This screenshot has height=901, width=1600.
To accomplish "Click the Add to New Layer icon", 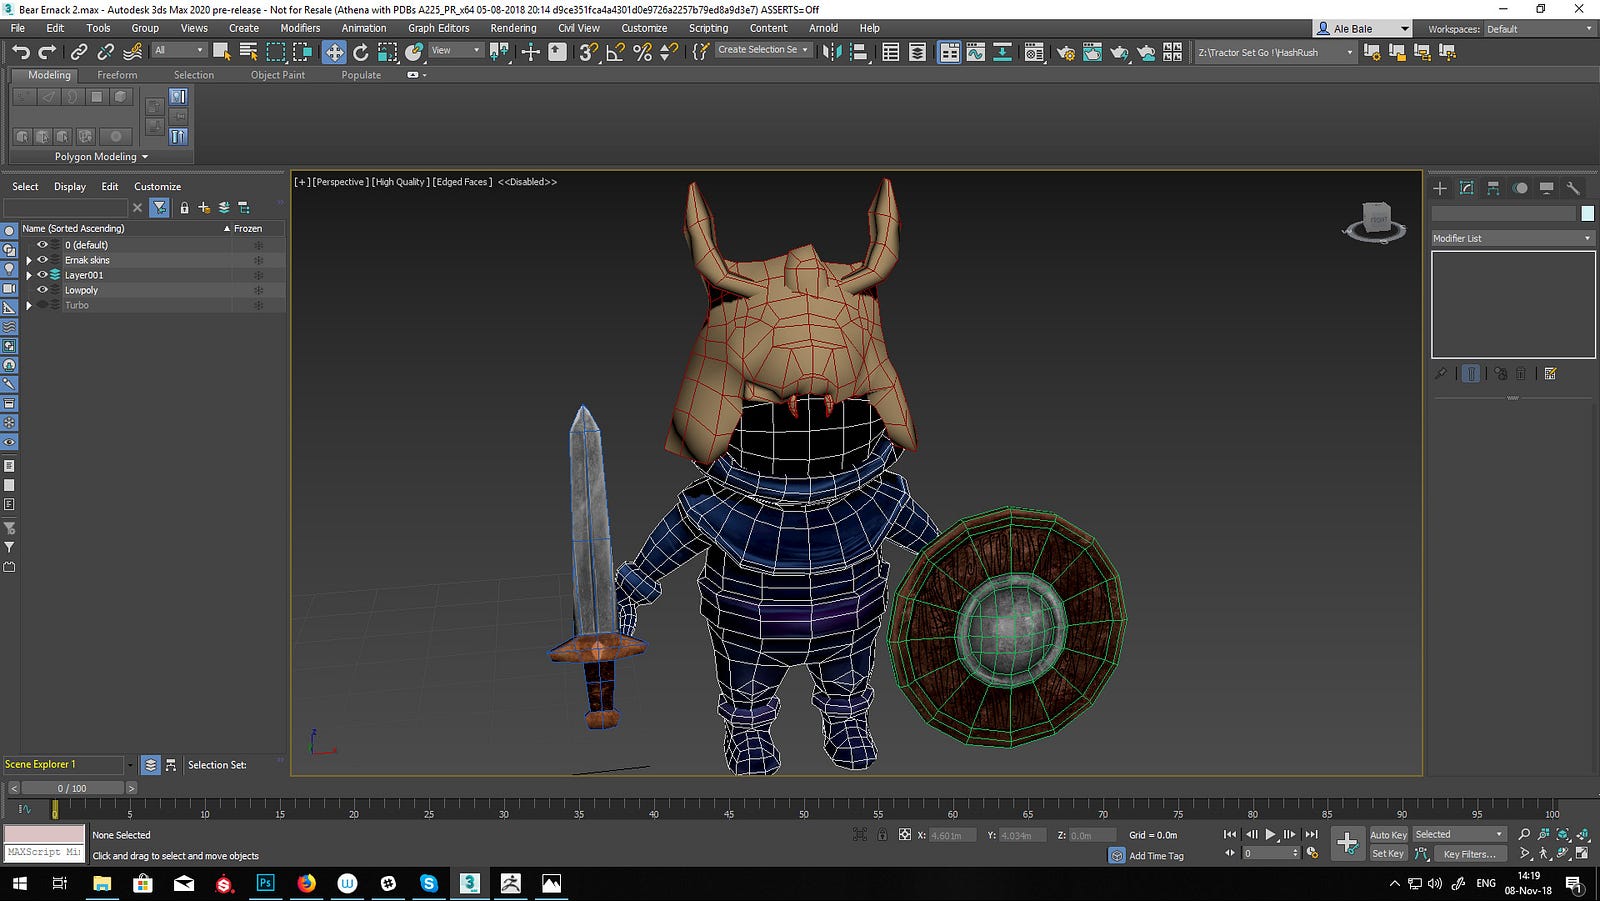I will [x=204, y=208].
